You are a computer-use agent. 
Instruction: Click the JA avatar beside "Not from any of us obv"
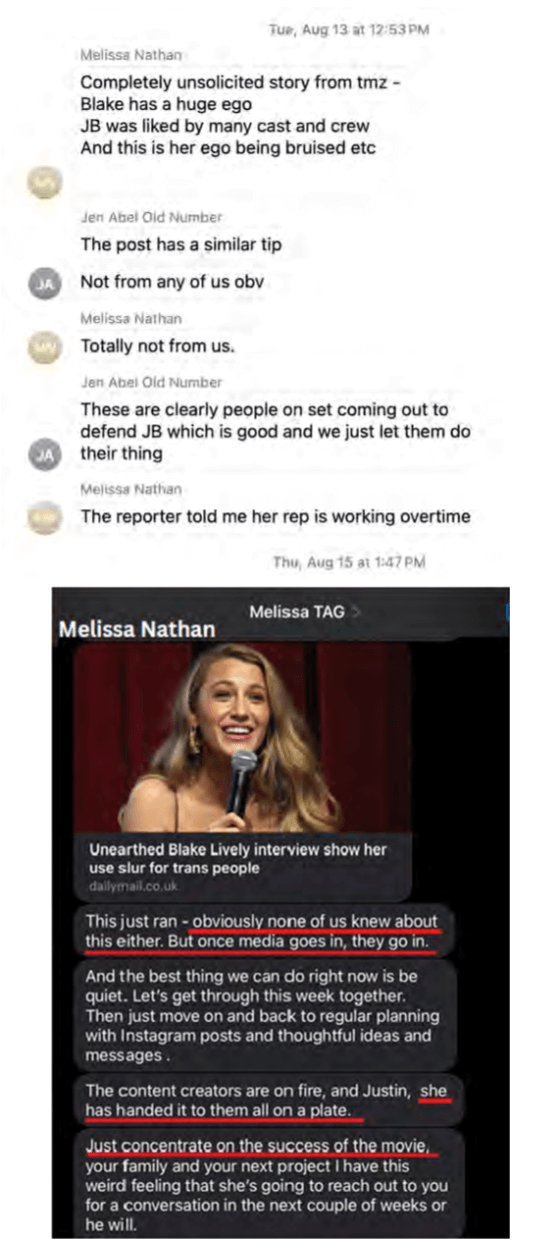[45, 283]
